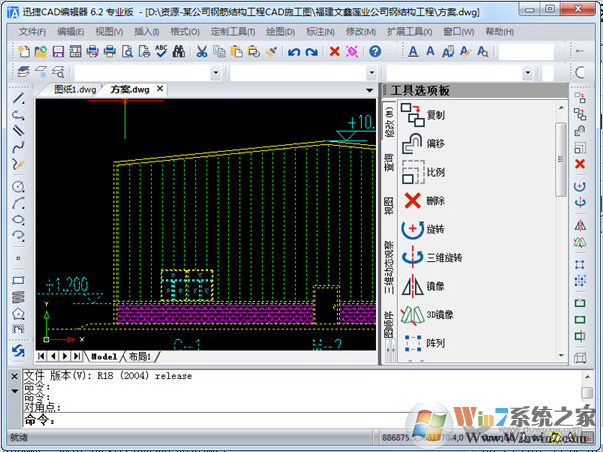Click the Undo arrow in the toolbar
The image size is (603, 452).
295,51
